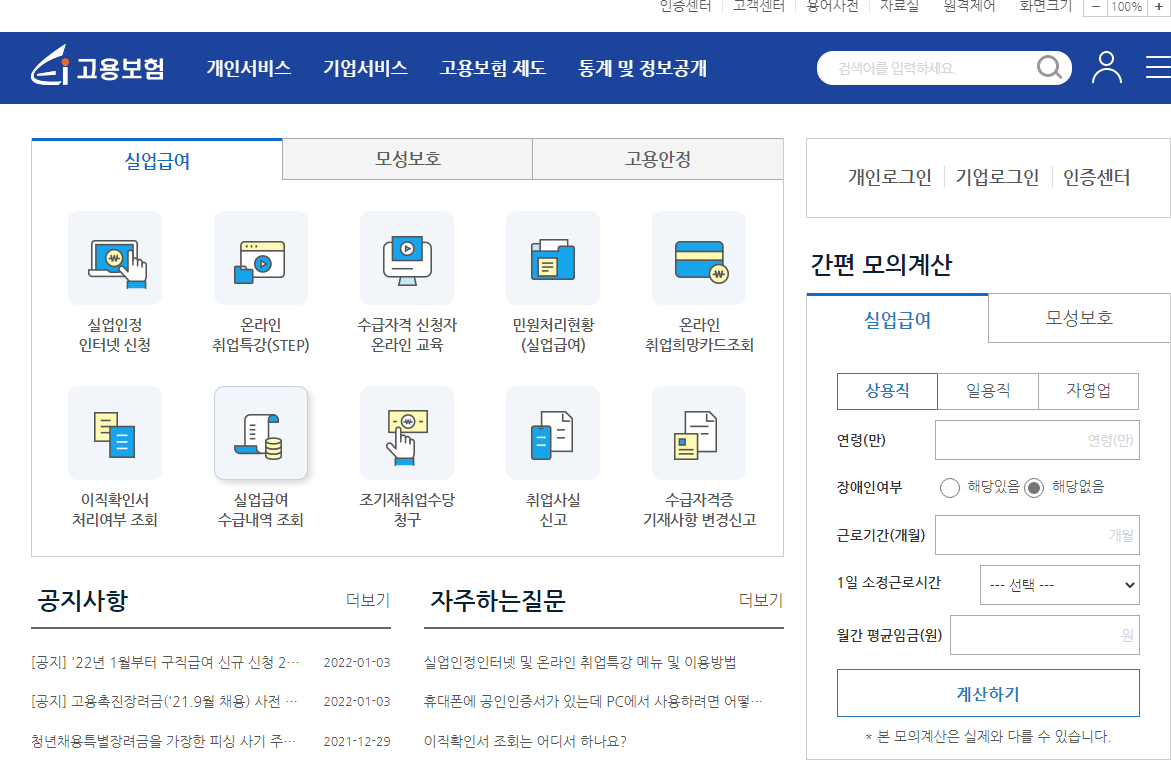Open notice '22년 1월부터 구직급여 신규 신청

[x=165, y=663]
